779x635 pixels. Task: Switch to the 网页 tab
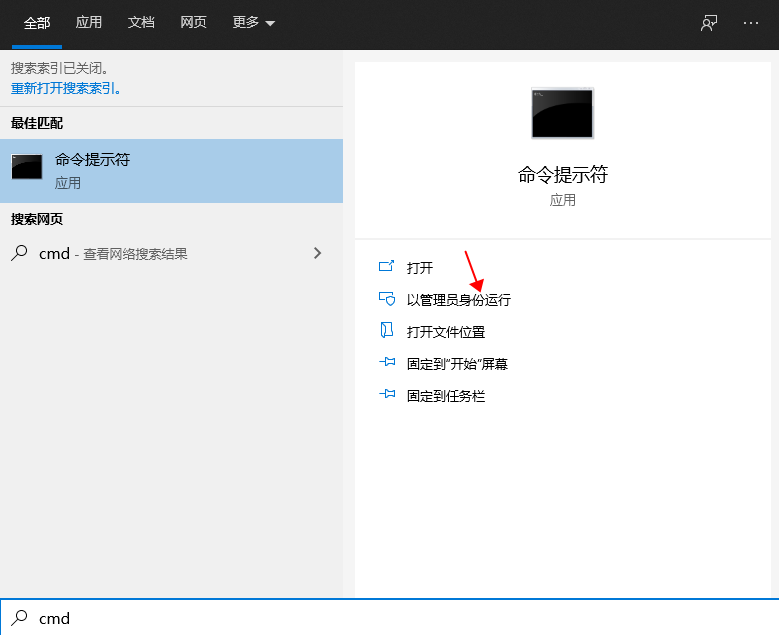pos(193,22)
